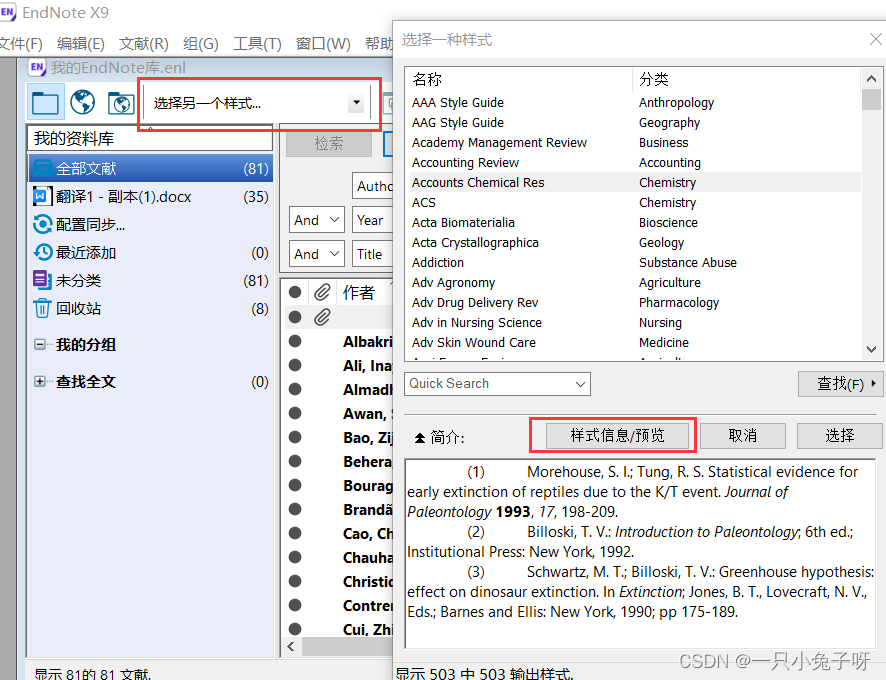Open the Year field selector
This screenshot has height=680, width=886.
click(372, 220)
